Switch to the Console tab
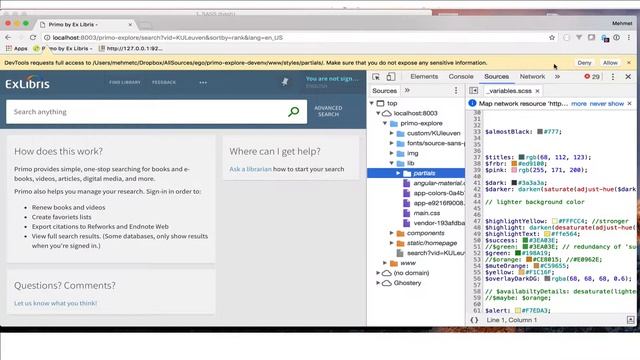 click(461, 77)
